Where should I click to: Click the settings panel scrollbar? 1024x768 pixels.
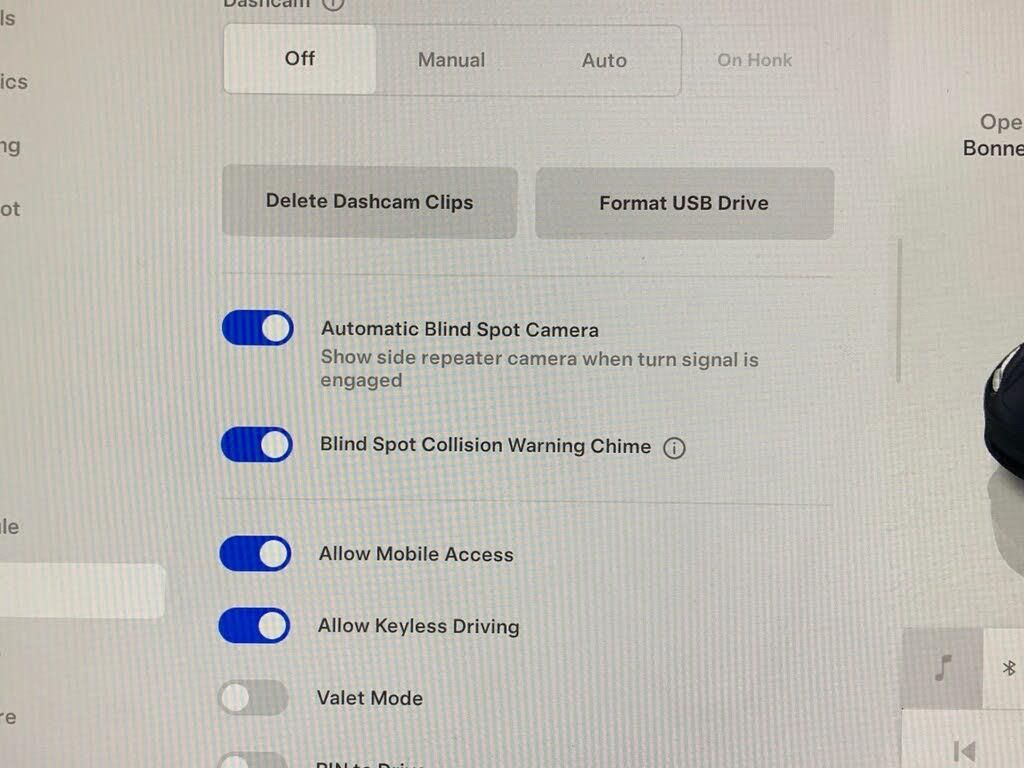[x=899, y=310]
